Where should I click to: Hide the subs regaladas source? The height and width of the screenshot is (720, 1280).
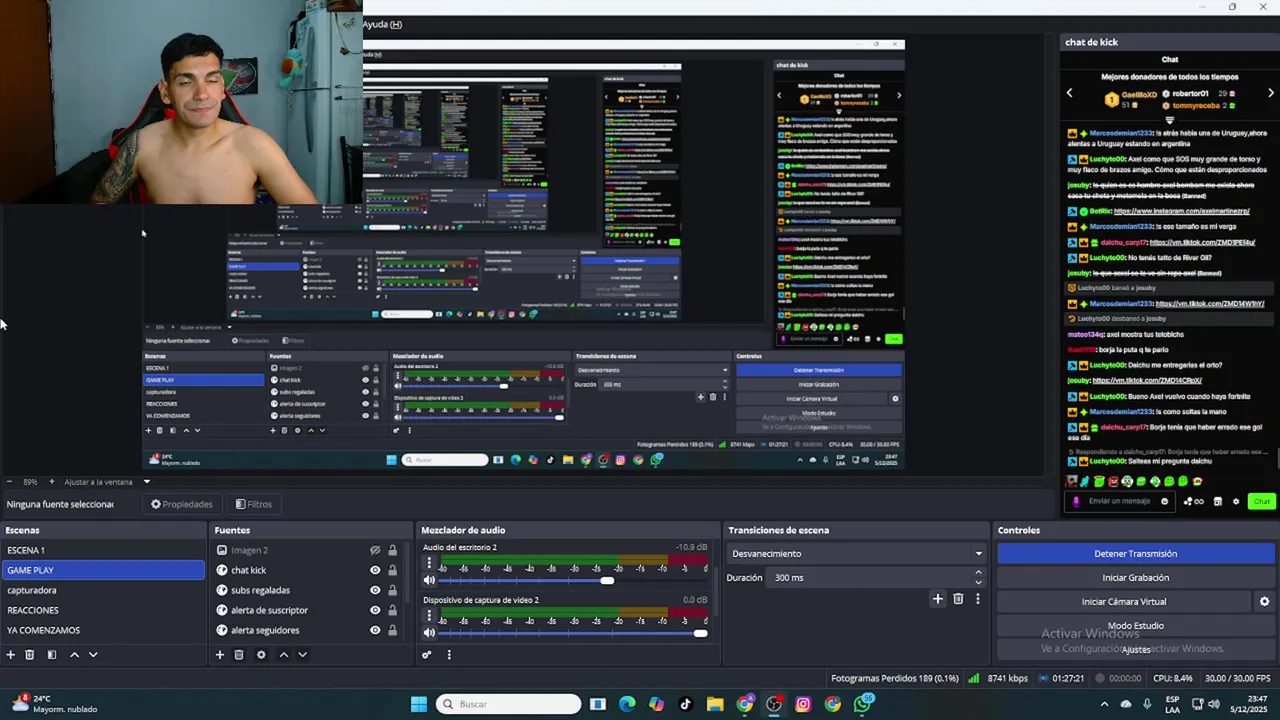(x=375, y=590)
